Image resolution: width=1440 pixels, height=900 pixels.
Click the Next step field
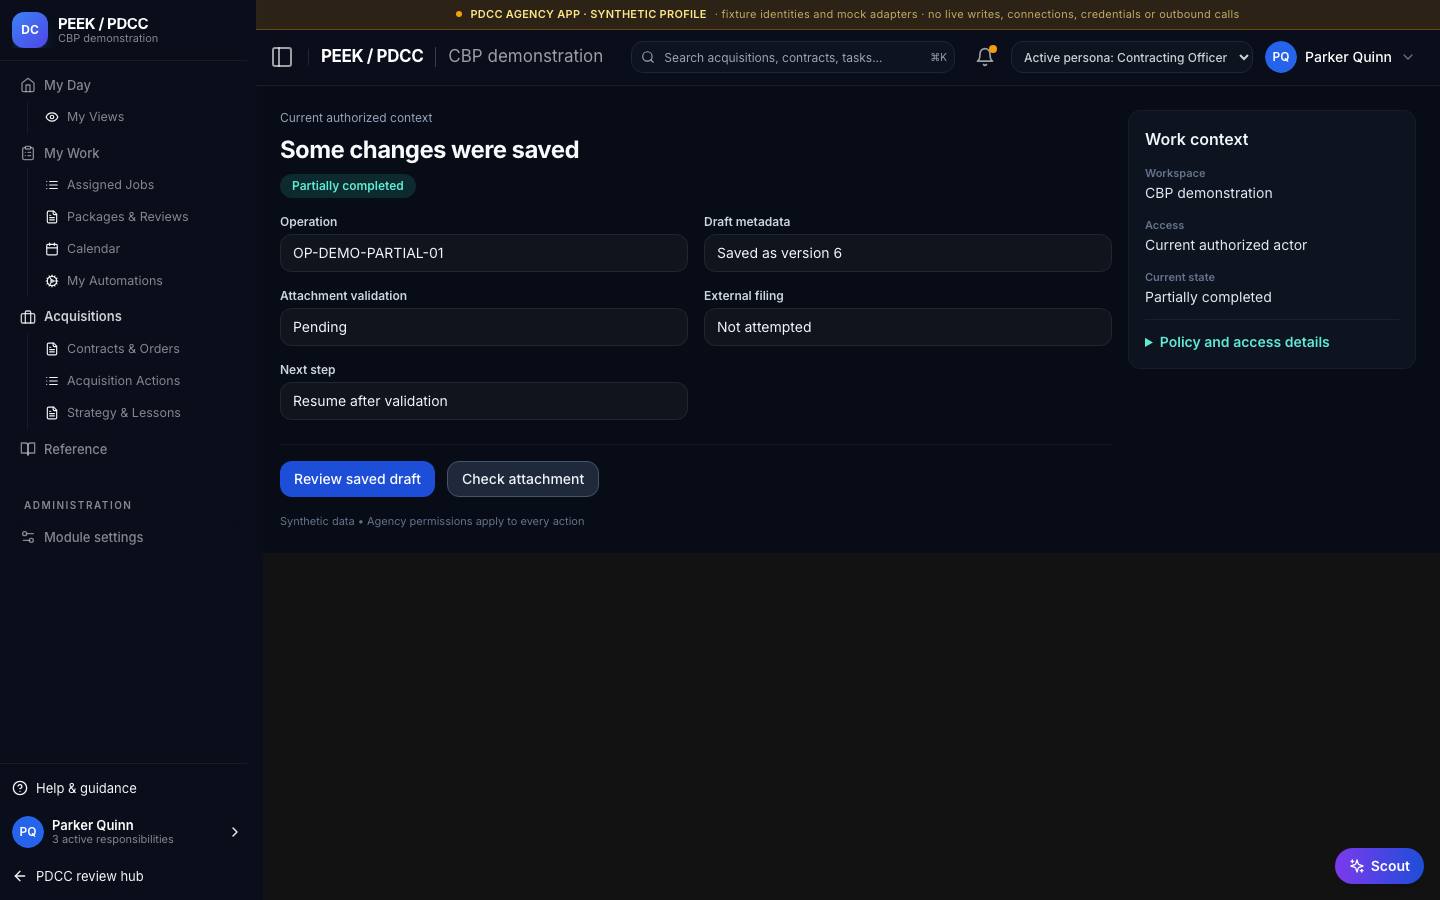point(484,401)
